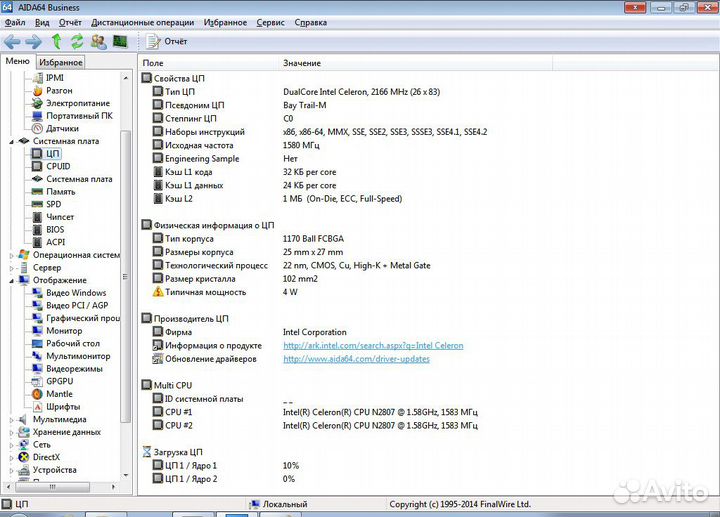This screenshot has width=720, height=517.
Task: Open the Справка menu
Action: (310, 22)
